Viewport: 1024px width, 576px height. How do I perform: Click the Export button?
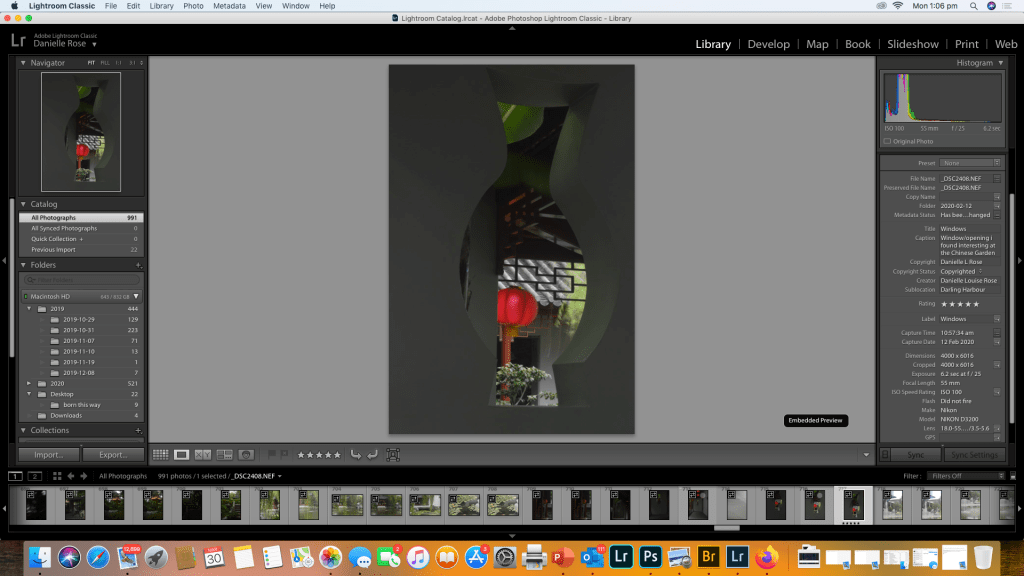pyautogui.click(x=112, y=455)
